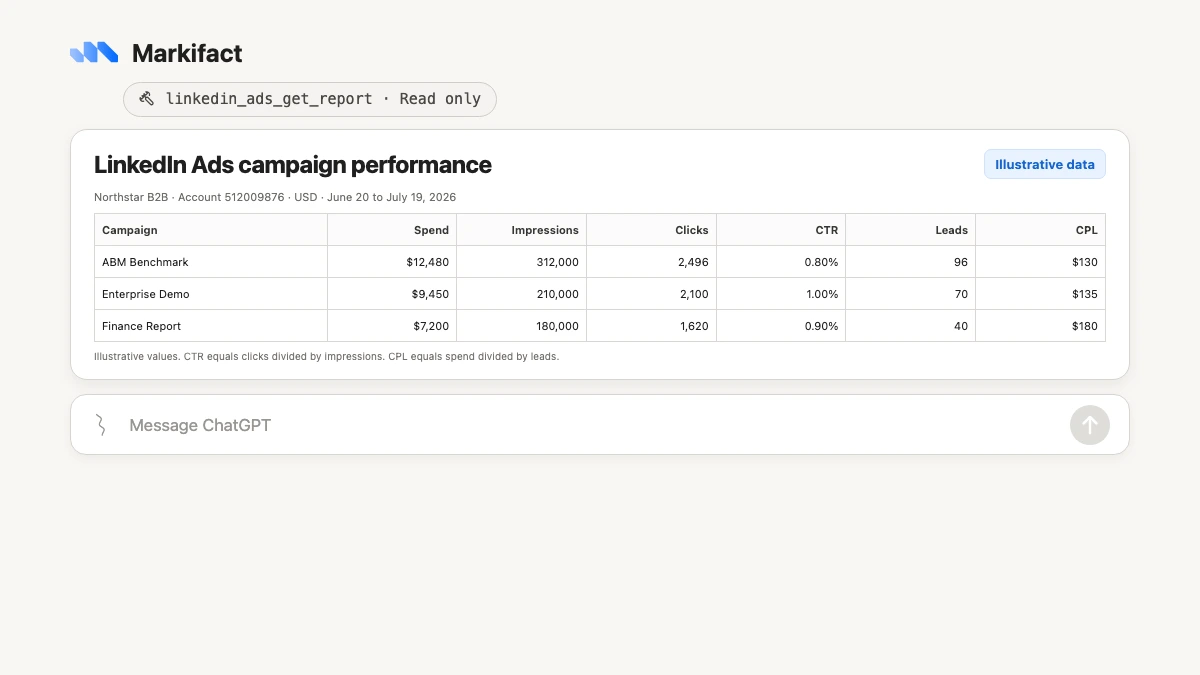Click the 1.00% CTR value
The height and width of the screenshot is (675, 1200).
(x=822, y=294)
